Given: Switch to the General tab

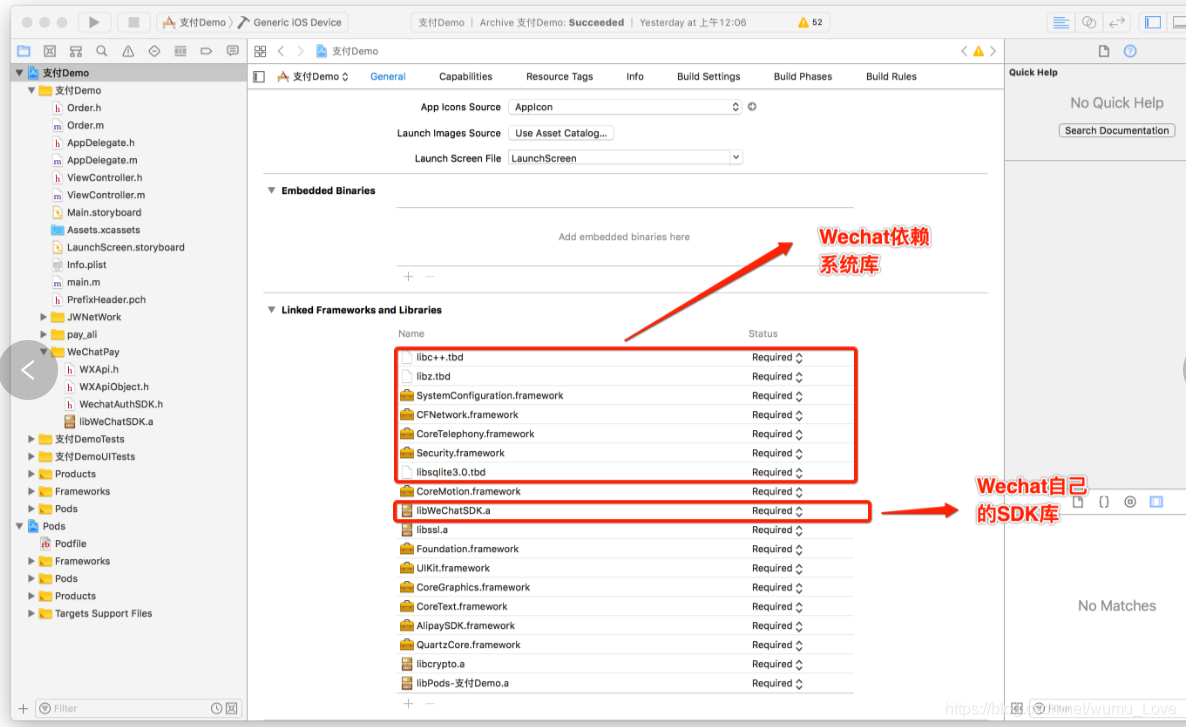Looking at the screenshot, I should [388, 76].
